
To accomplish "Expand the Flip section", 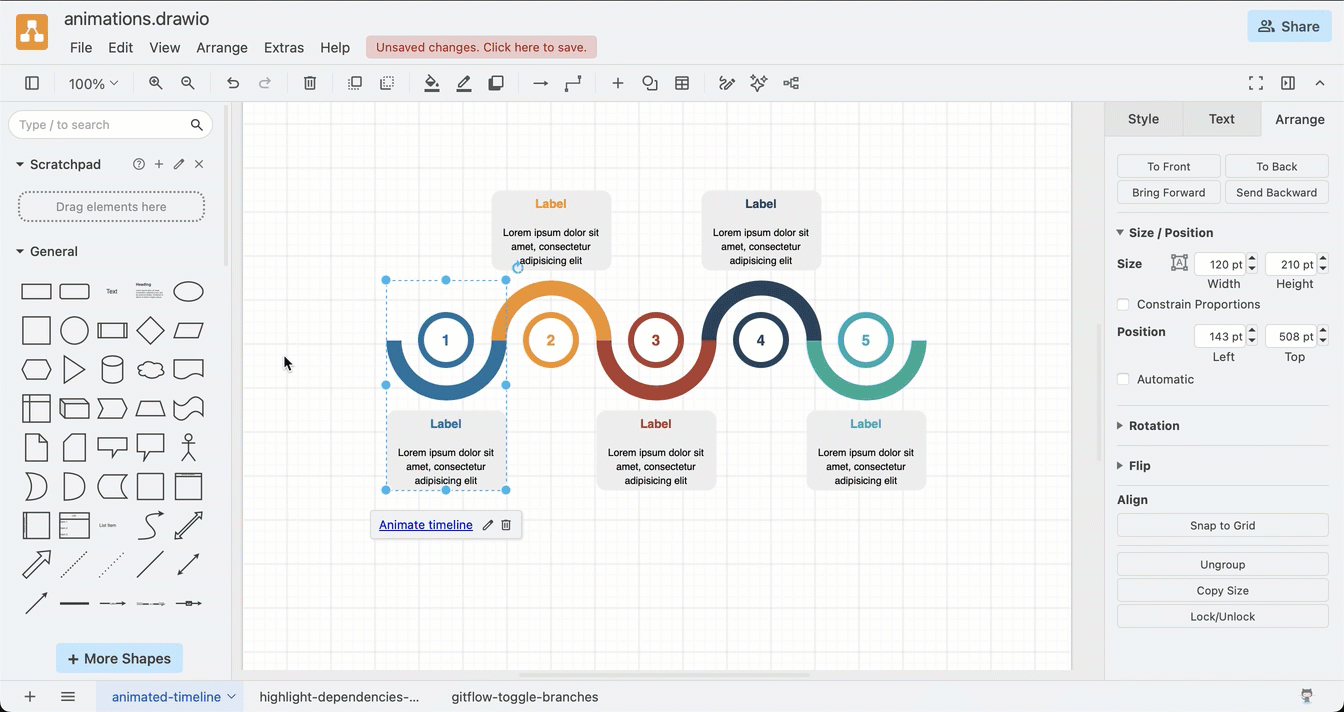I will point(1120,465).
